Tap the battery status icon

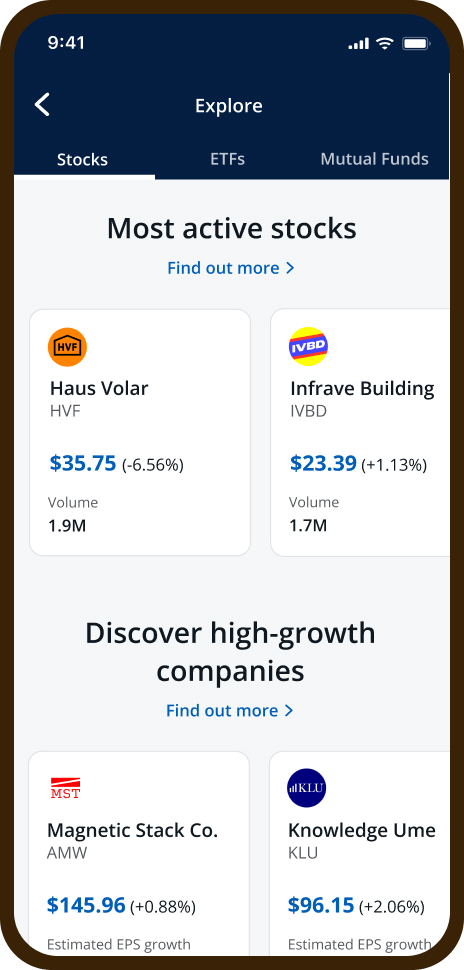(x=417, y=44)
